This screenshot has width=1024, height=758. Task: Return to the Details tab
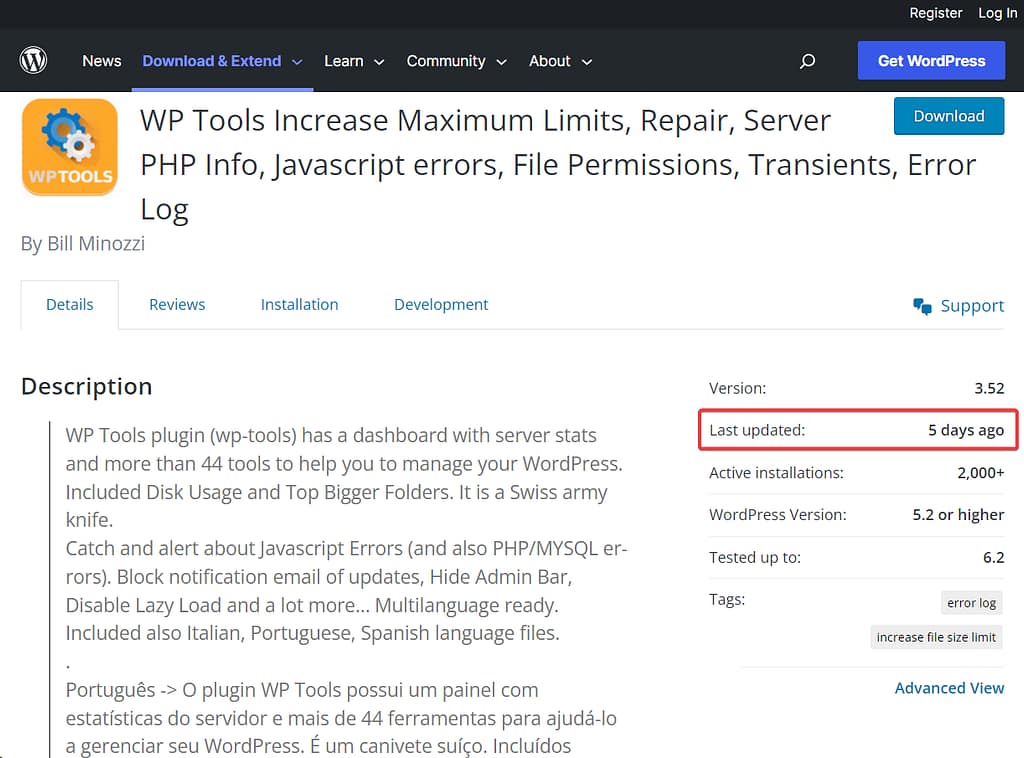[x=69, y=304]
